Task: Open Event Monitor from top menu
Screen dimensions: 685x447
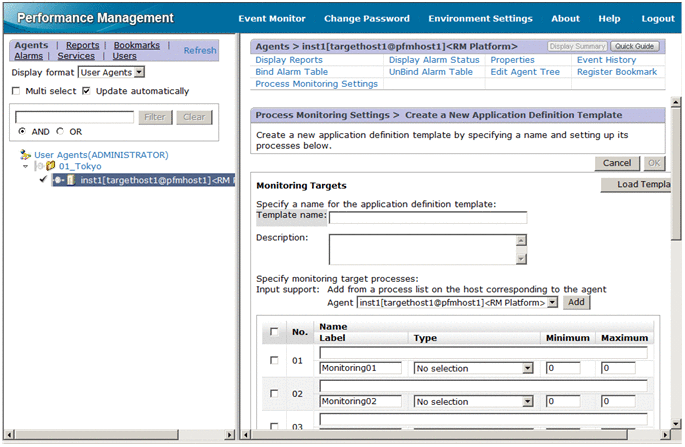Action: [x=272, y=18]
